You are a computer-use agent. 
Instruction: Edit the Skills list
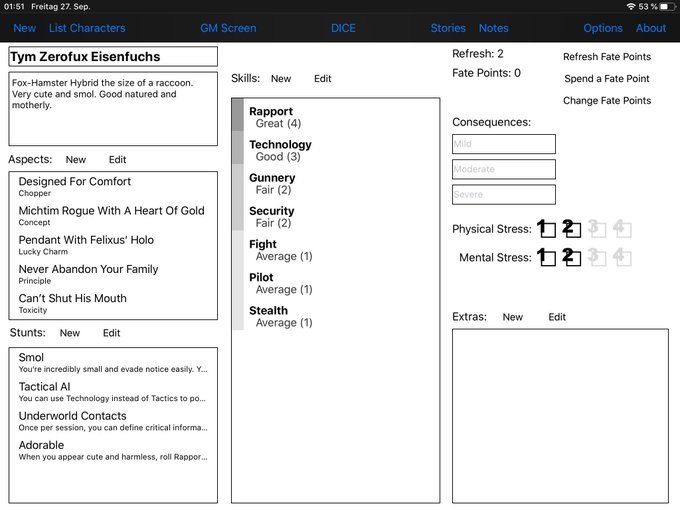click(x=323, y=78)
